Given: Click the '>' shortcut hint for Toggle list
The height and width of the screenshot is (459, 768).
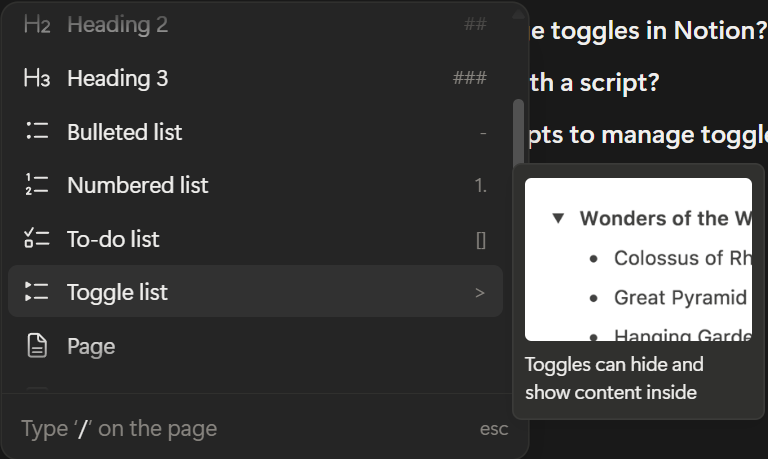Looking at the screenshot, I should 480,293.
